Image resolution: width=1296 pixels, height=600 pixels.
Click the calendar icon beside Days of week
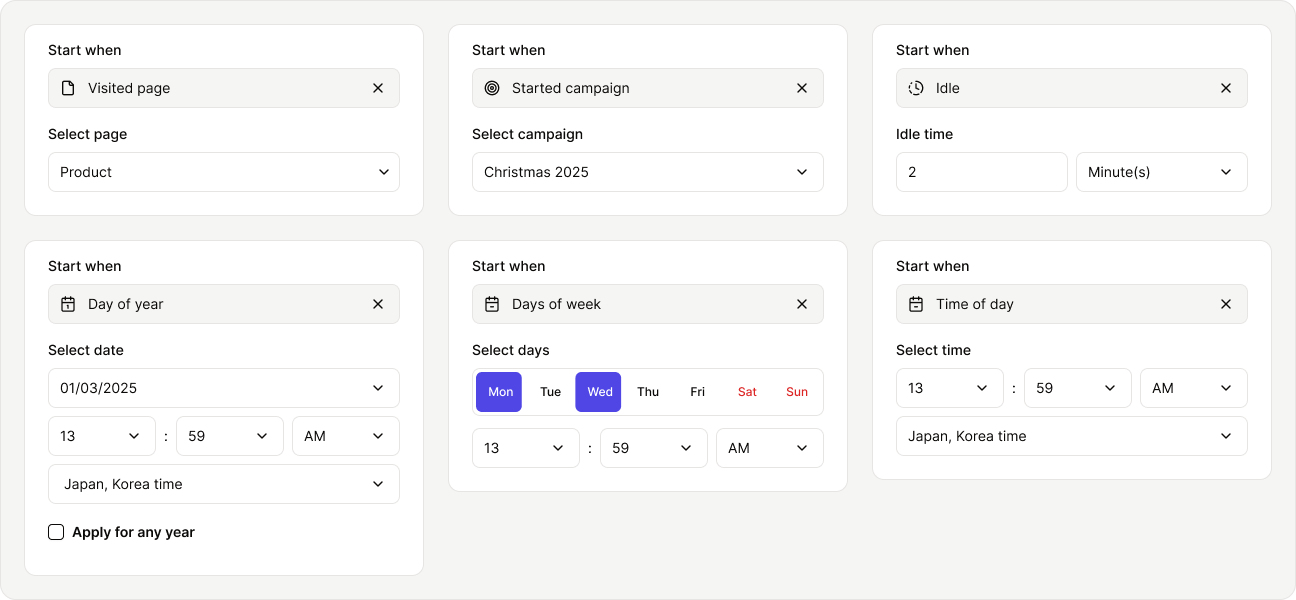point(492,304)
